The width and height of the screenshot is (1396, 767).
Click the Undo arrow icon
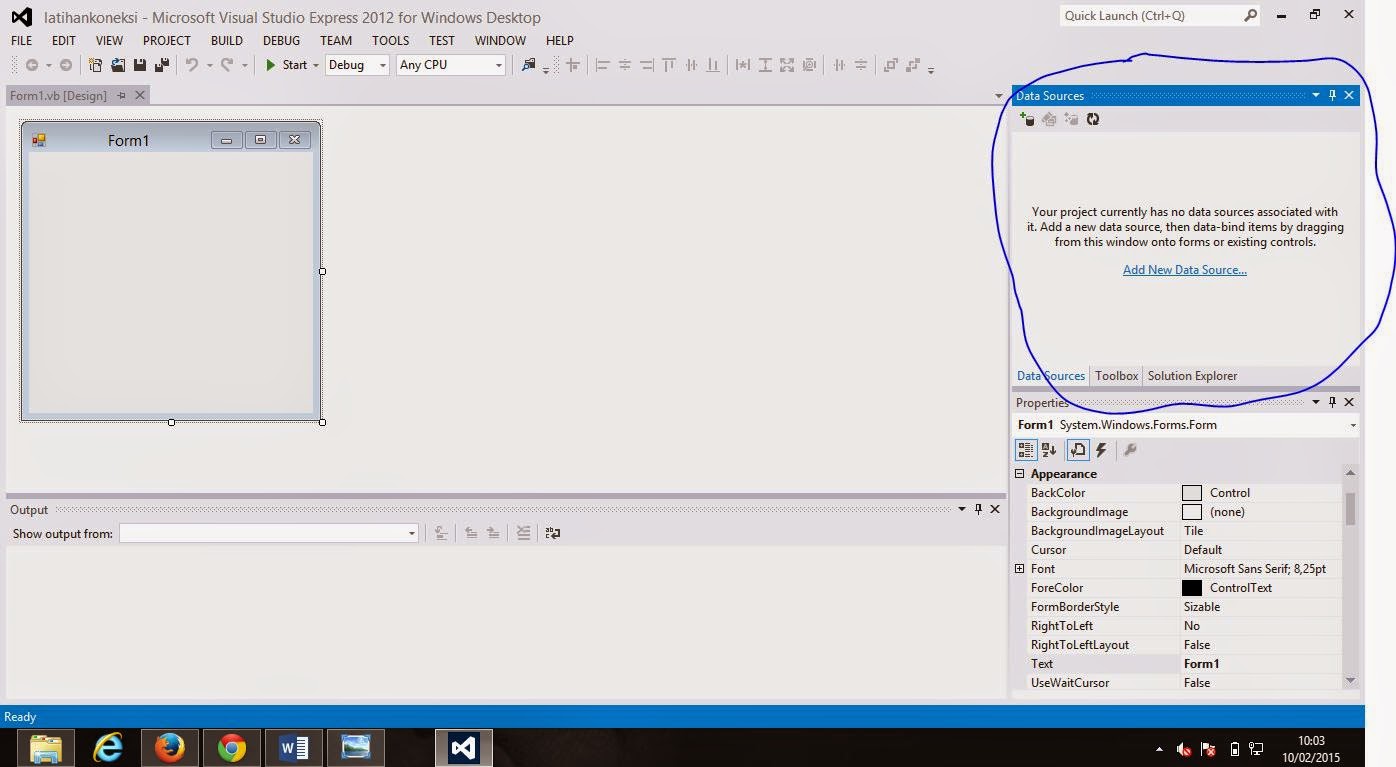pos(192,65)
